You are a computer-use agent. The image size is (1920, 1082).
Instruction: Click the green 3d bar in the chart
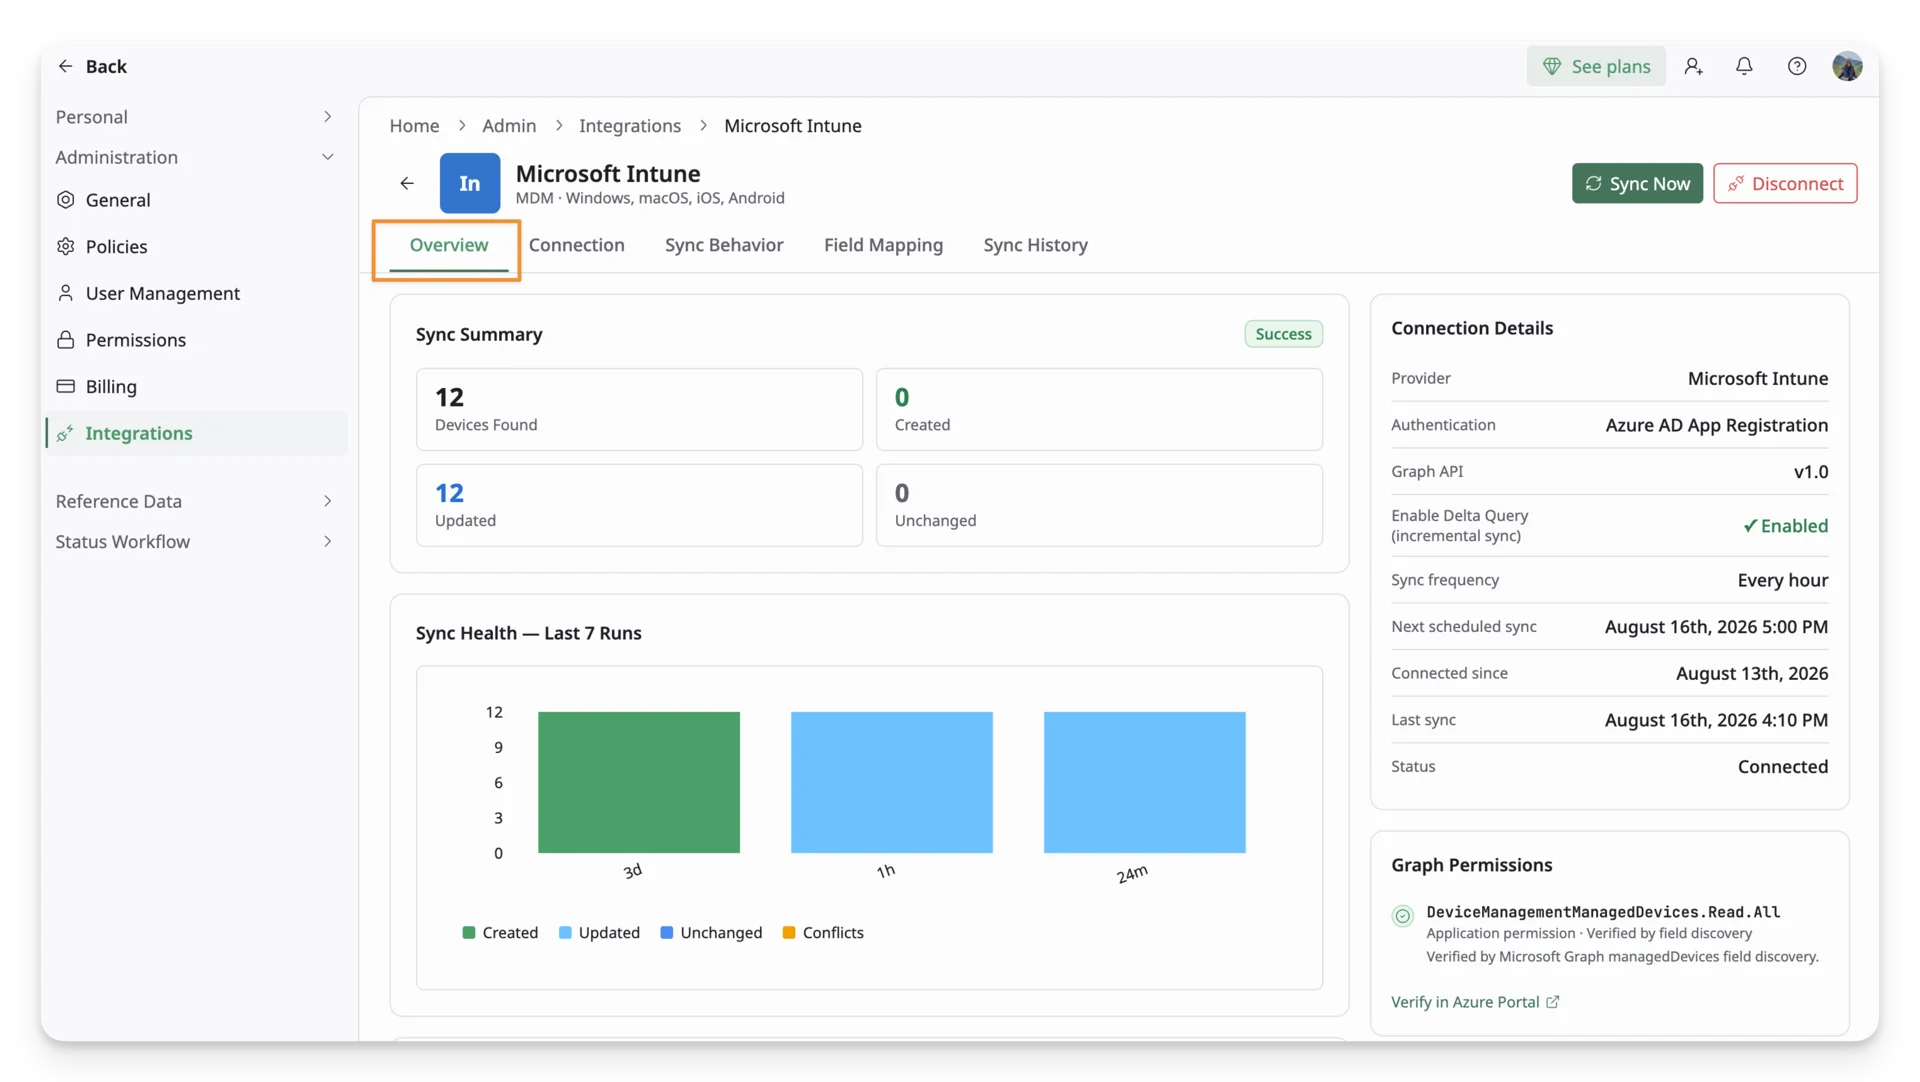(639, 782)
